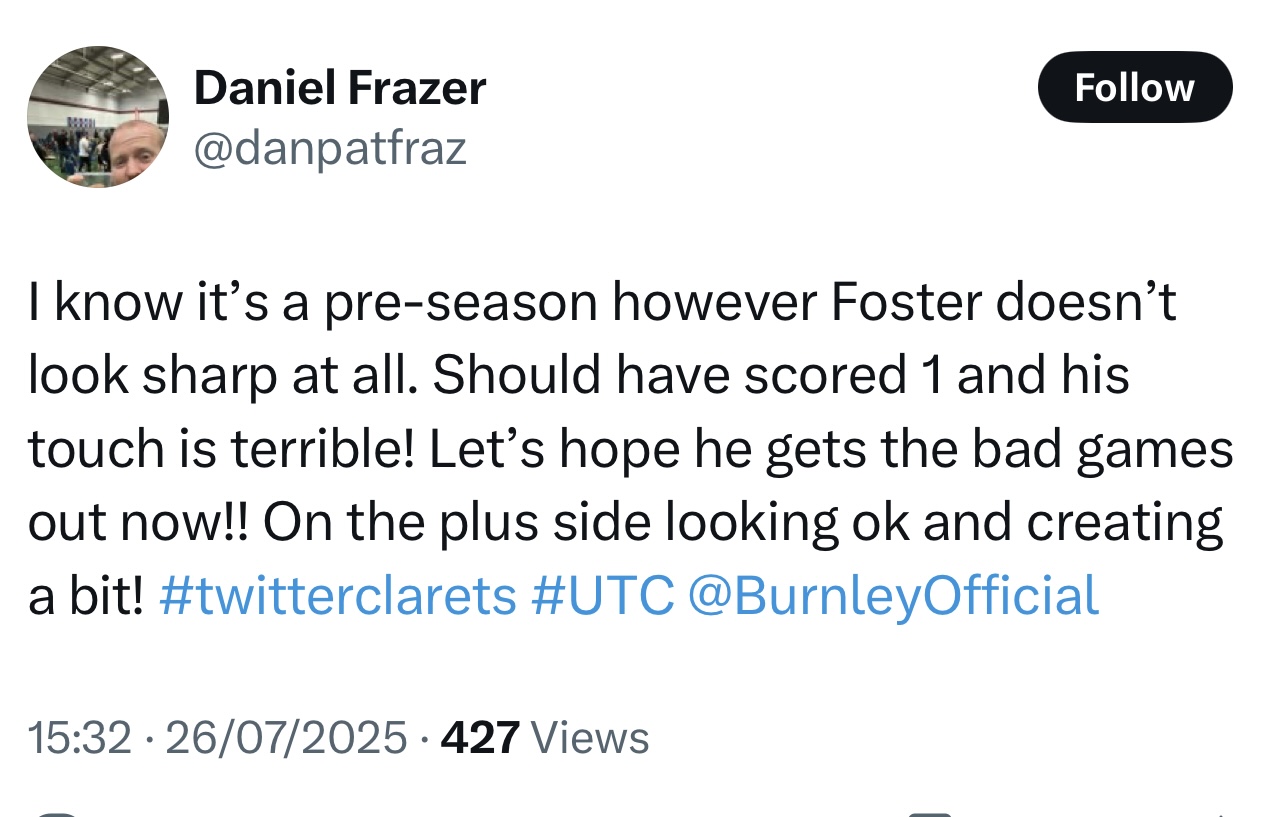Click the 15:32 timestamp
Image resolution: width=1284 pixels, height=817 pixels.
coord(80,738)
